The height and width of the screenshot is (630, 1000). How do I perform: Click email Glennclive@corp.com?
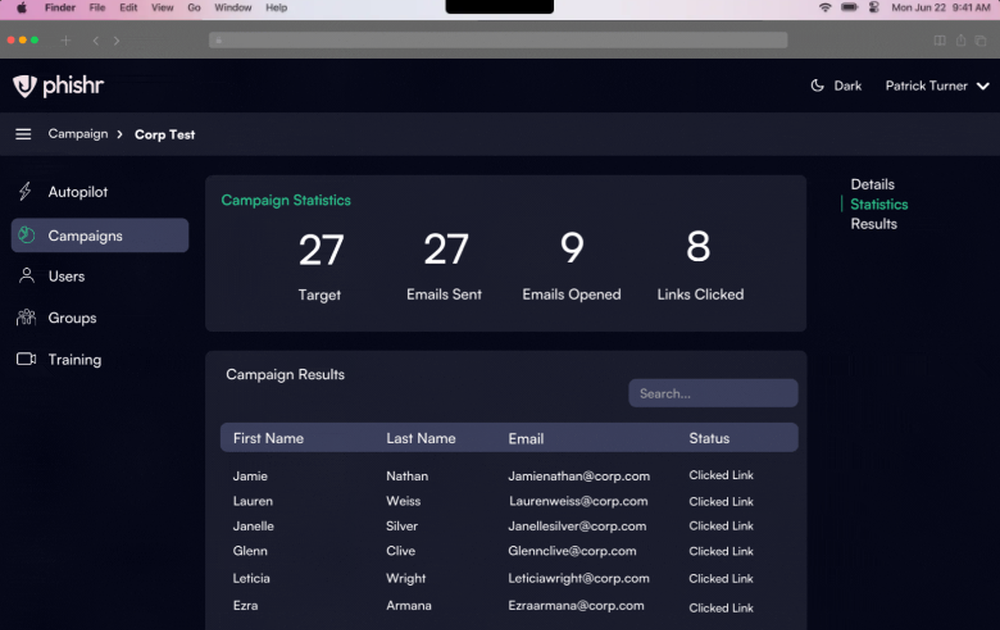572,551
